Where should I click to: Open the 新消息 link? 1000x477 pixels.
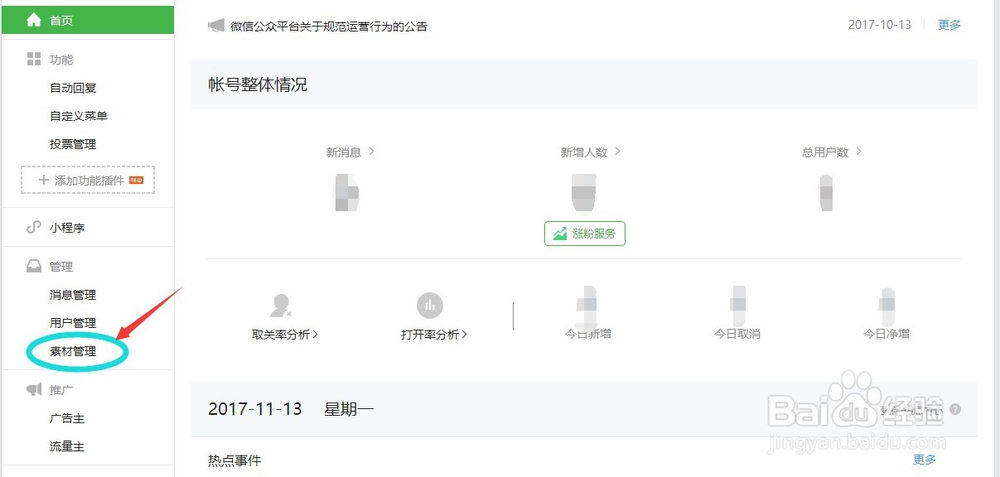click(x=344, y=152)
